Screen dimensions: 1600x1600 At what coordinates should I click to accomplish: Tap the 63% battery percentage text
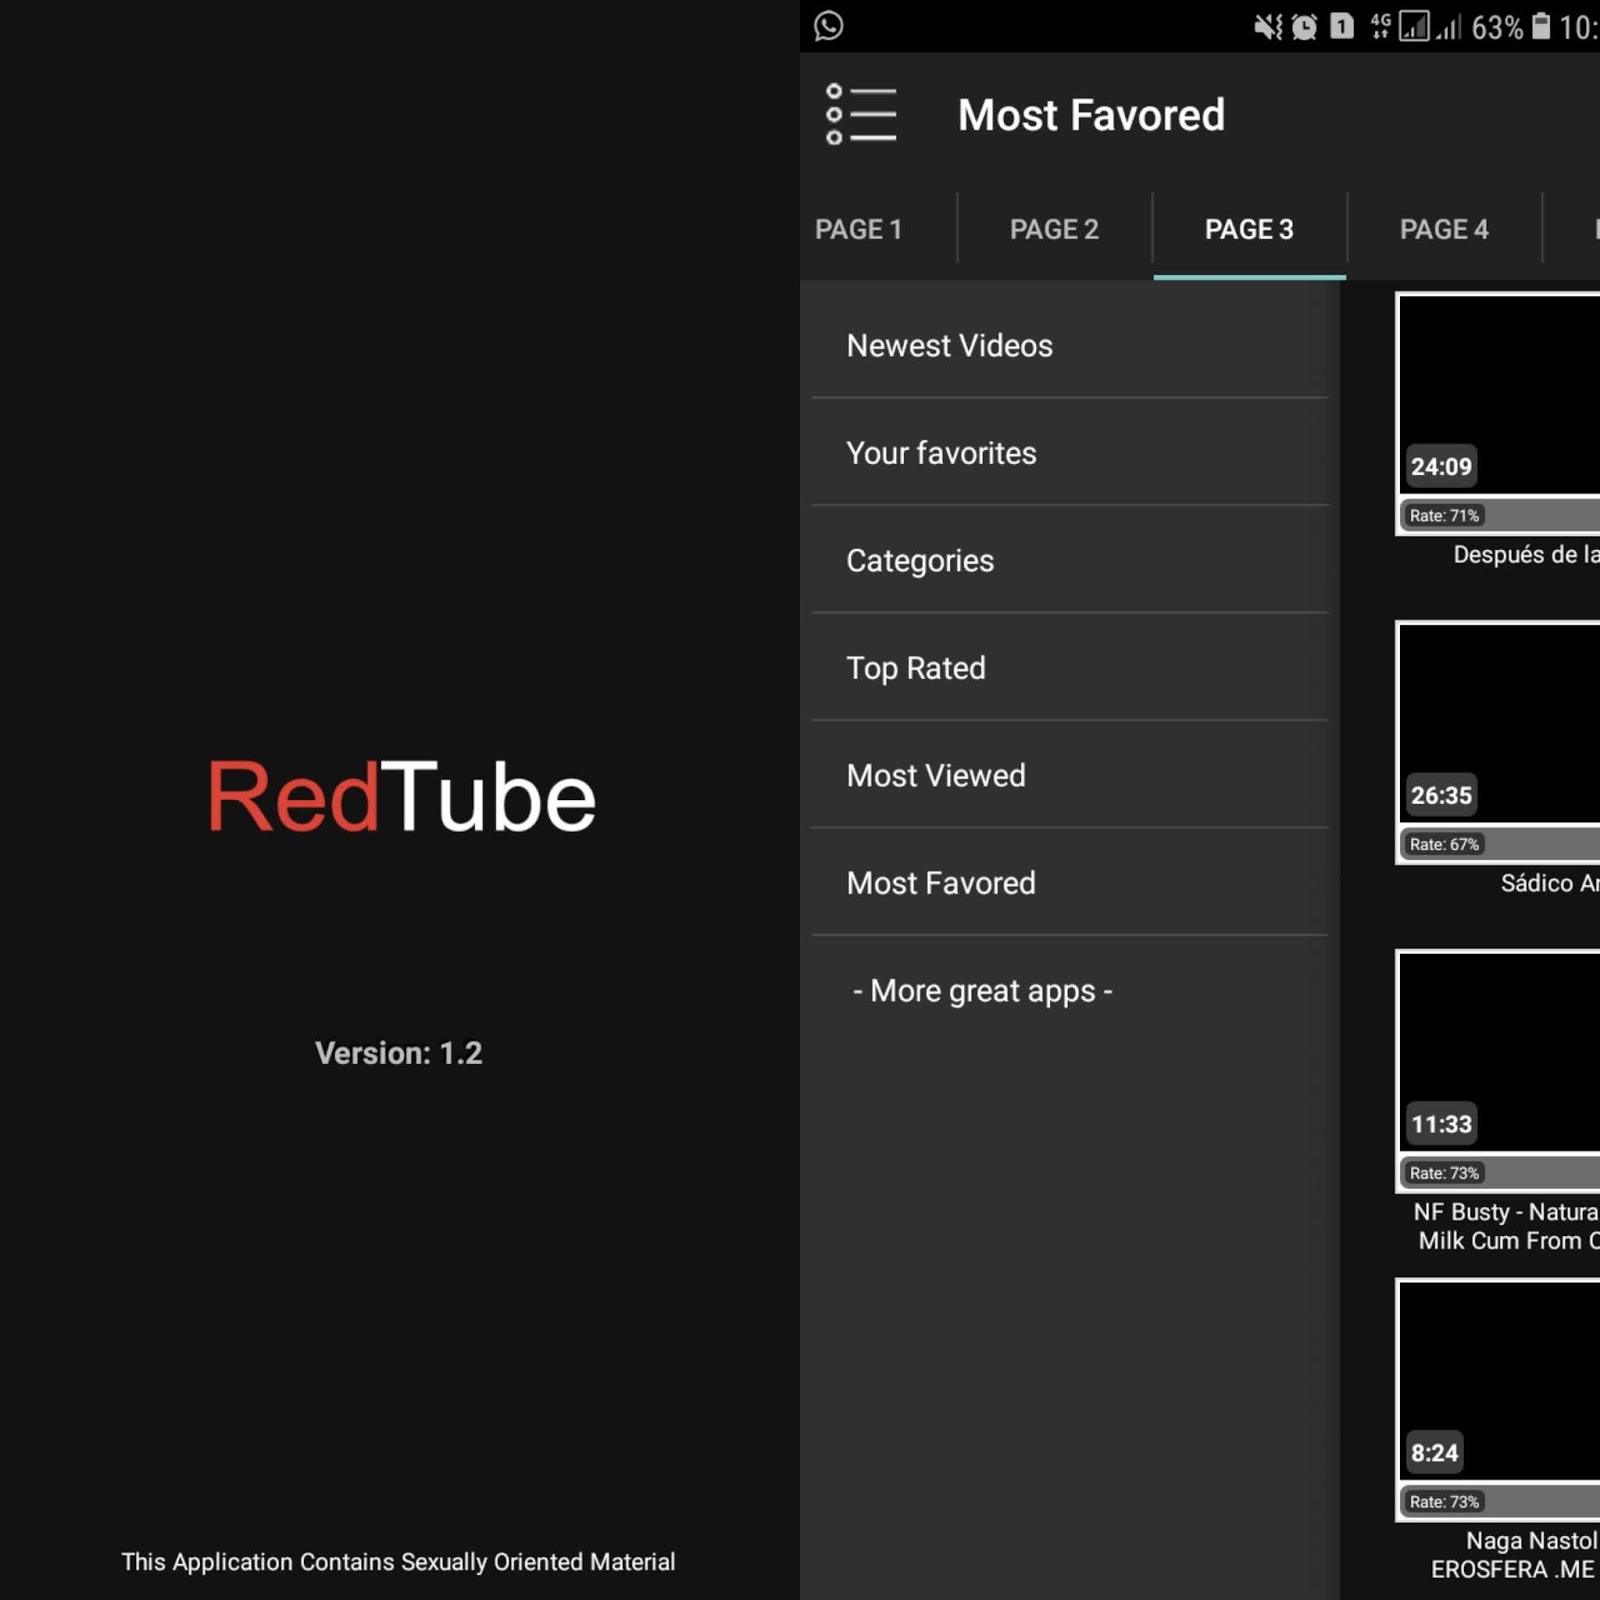(x=1497, y=27)
